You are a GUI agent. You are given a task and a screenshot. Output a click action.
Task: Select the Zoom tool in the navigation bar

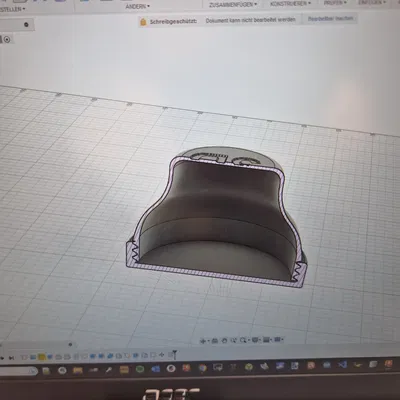coord(234,340)
